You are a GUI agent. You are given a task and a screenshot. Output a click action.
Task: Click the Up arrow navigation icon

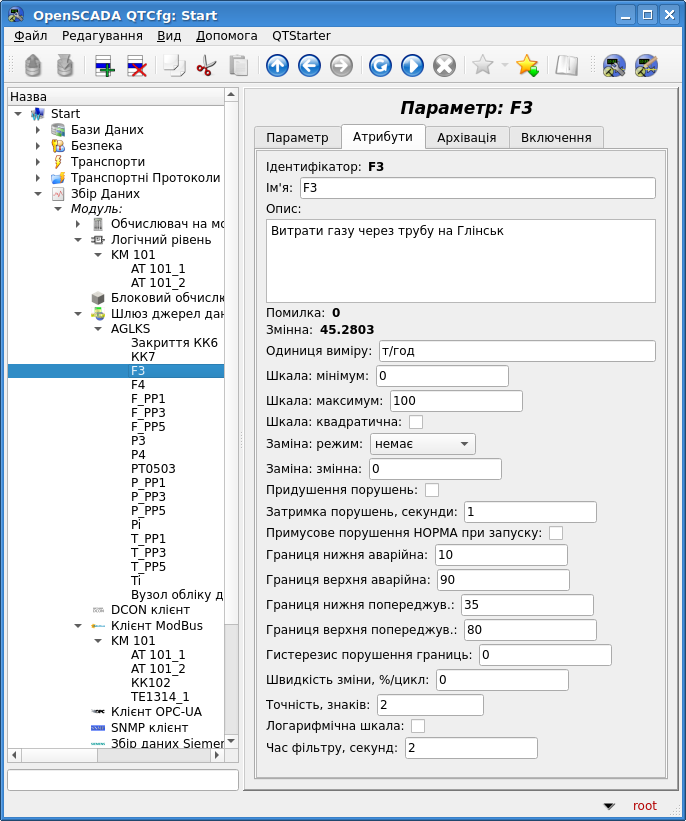click(x=277, y=66)
